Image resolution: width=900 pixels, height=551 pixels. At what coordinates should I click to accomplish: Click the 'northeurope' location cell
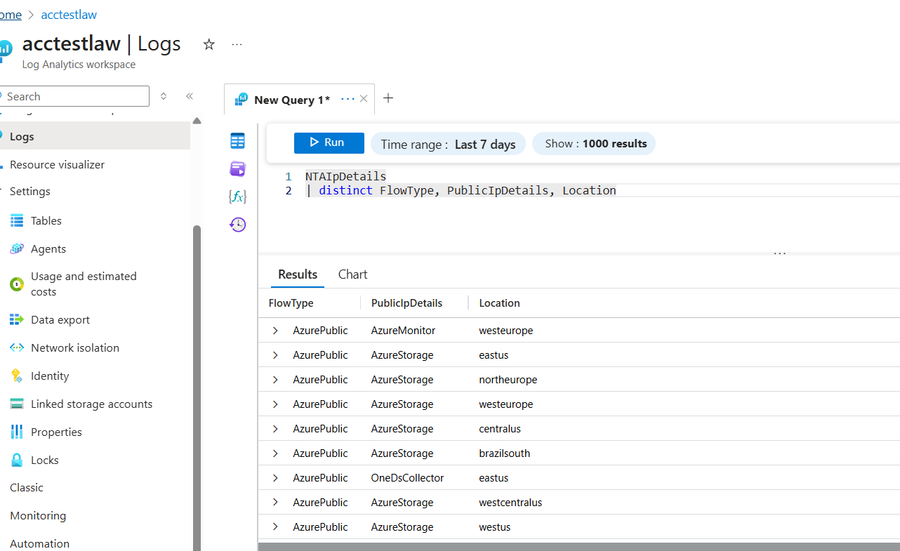(508, 379)
